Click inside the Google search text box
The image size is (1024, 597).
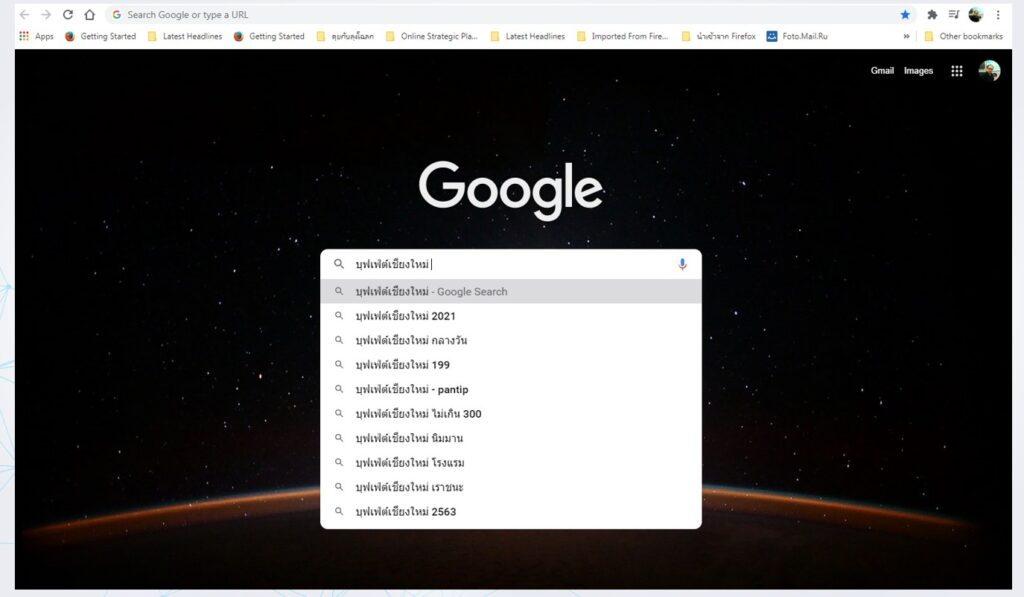pyautogui.click(x=513, y=264)
